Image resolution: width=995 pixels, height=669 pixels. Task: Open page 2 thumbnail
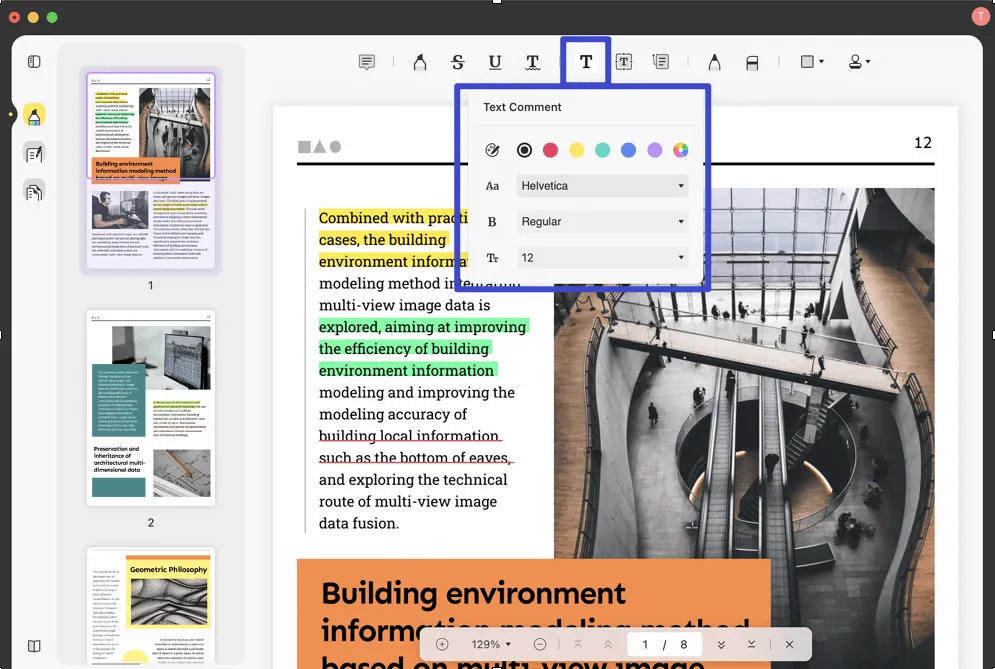pos(151,407)
